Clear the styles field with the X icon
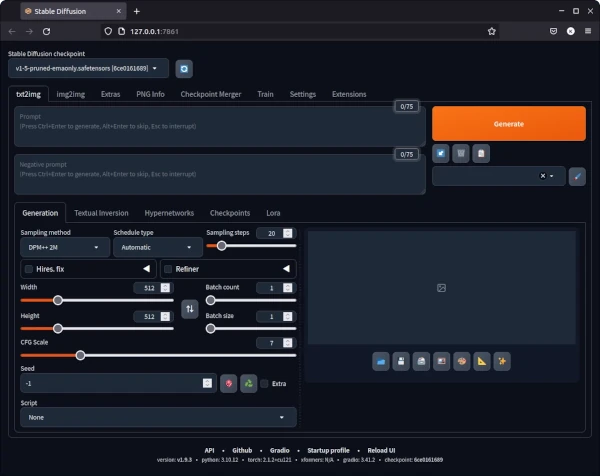 543,176
